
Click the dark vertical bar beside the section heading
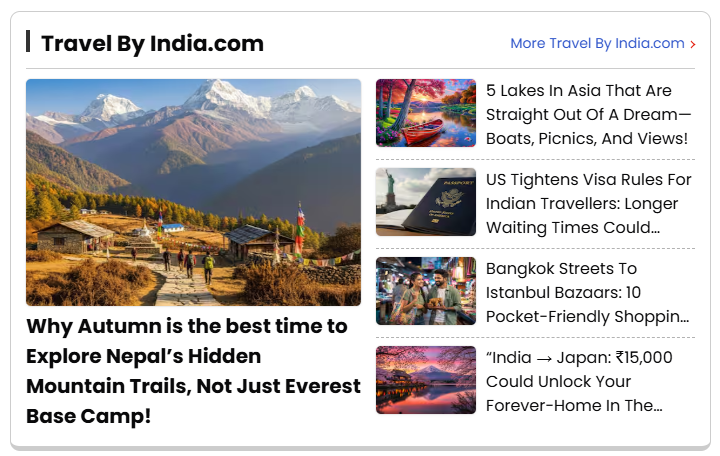click(x=28, y=41)
